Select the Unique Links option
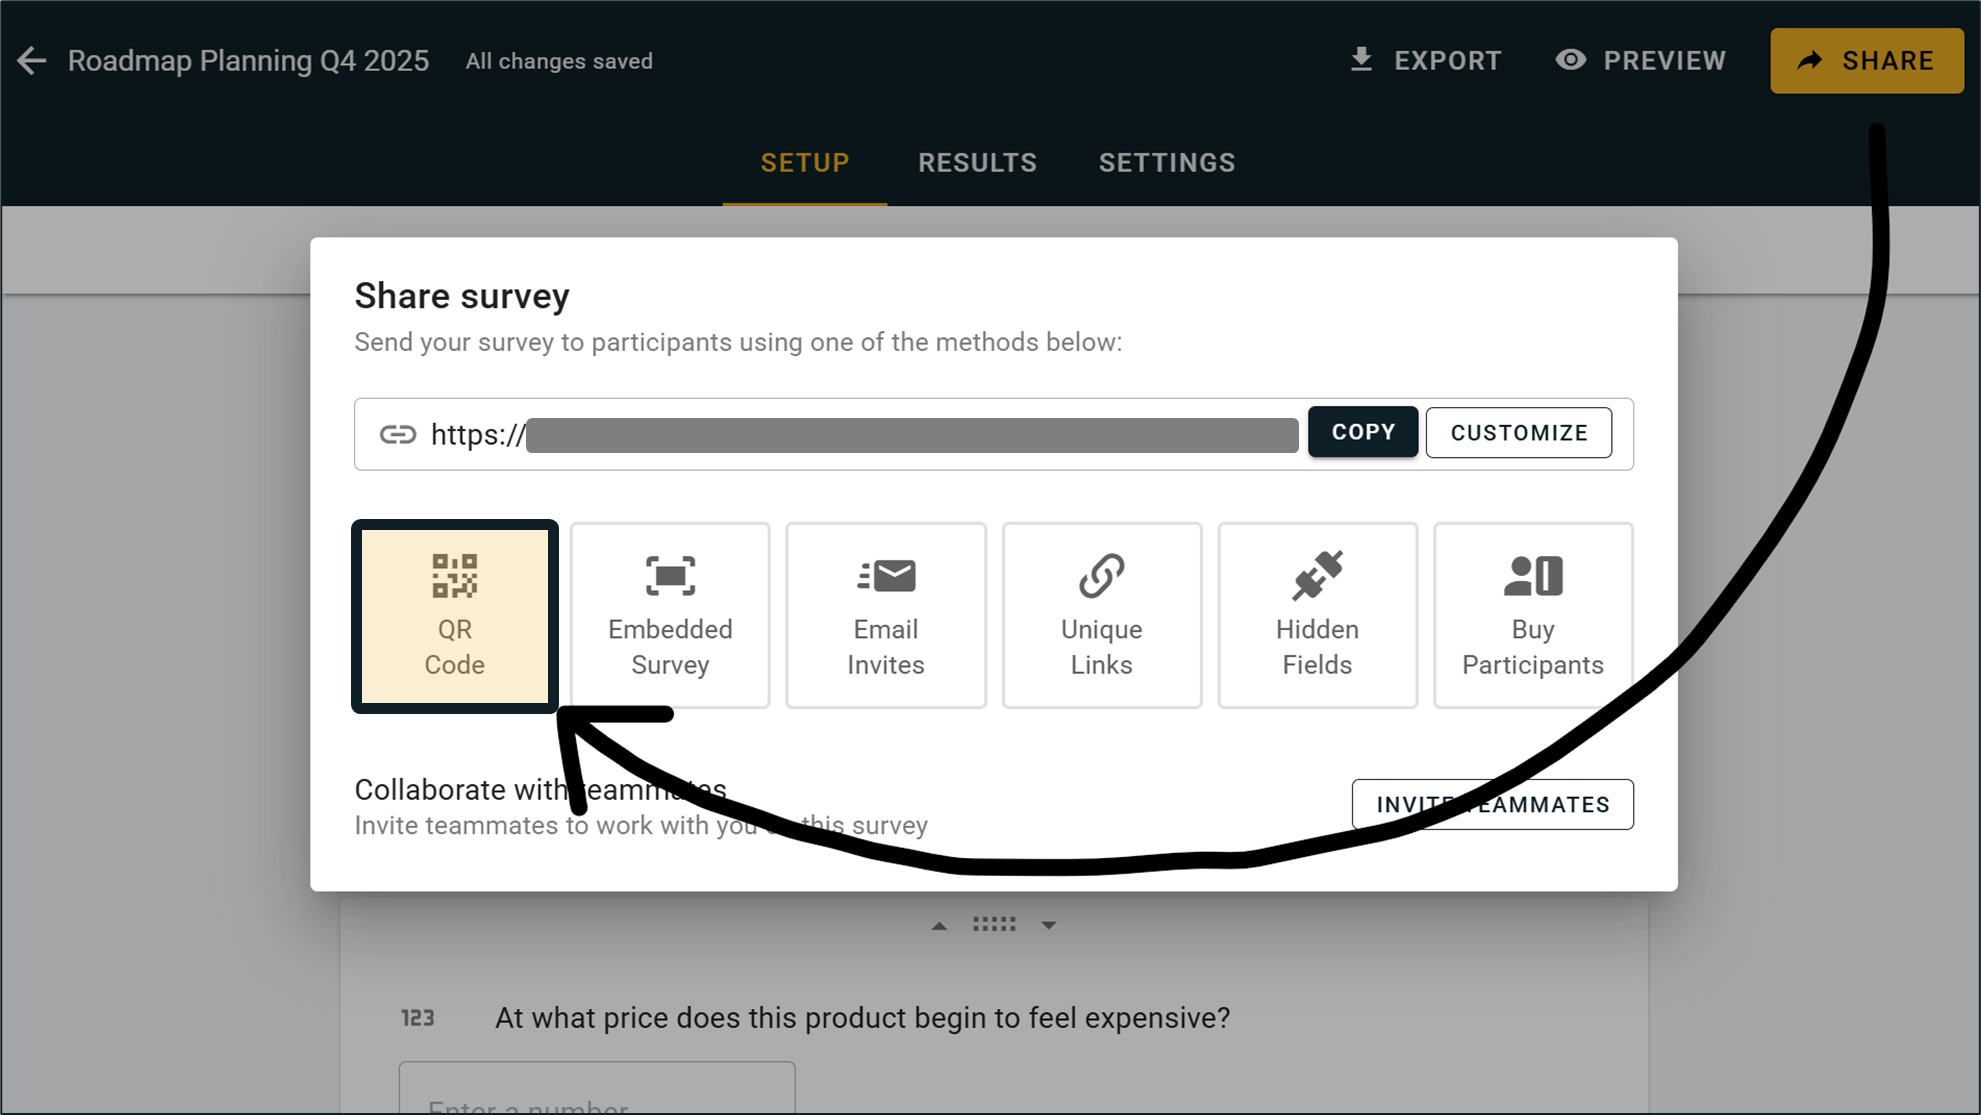1981x1115 pixels. pos(1101,616)
